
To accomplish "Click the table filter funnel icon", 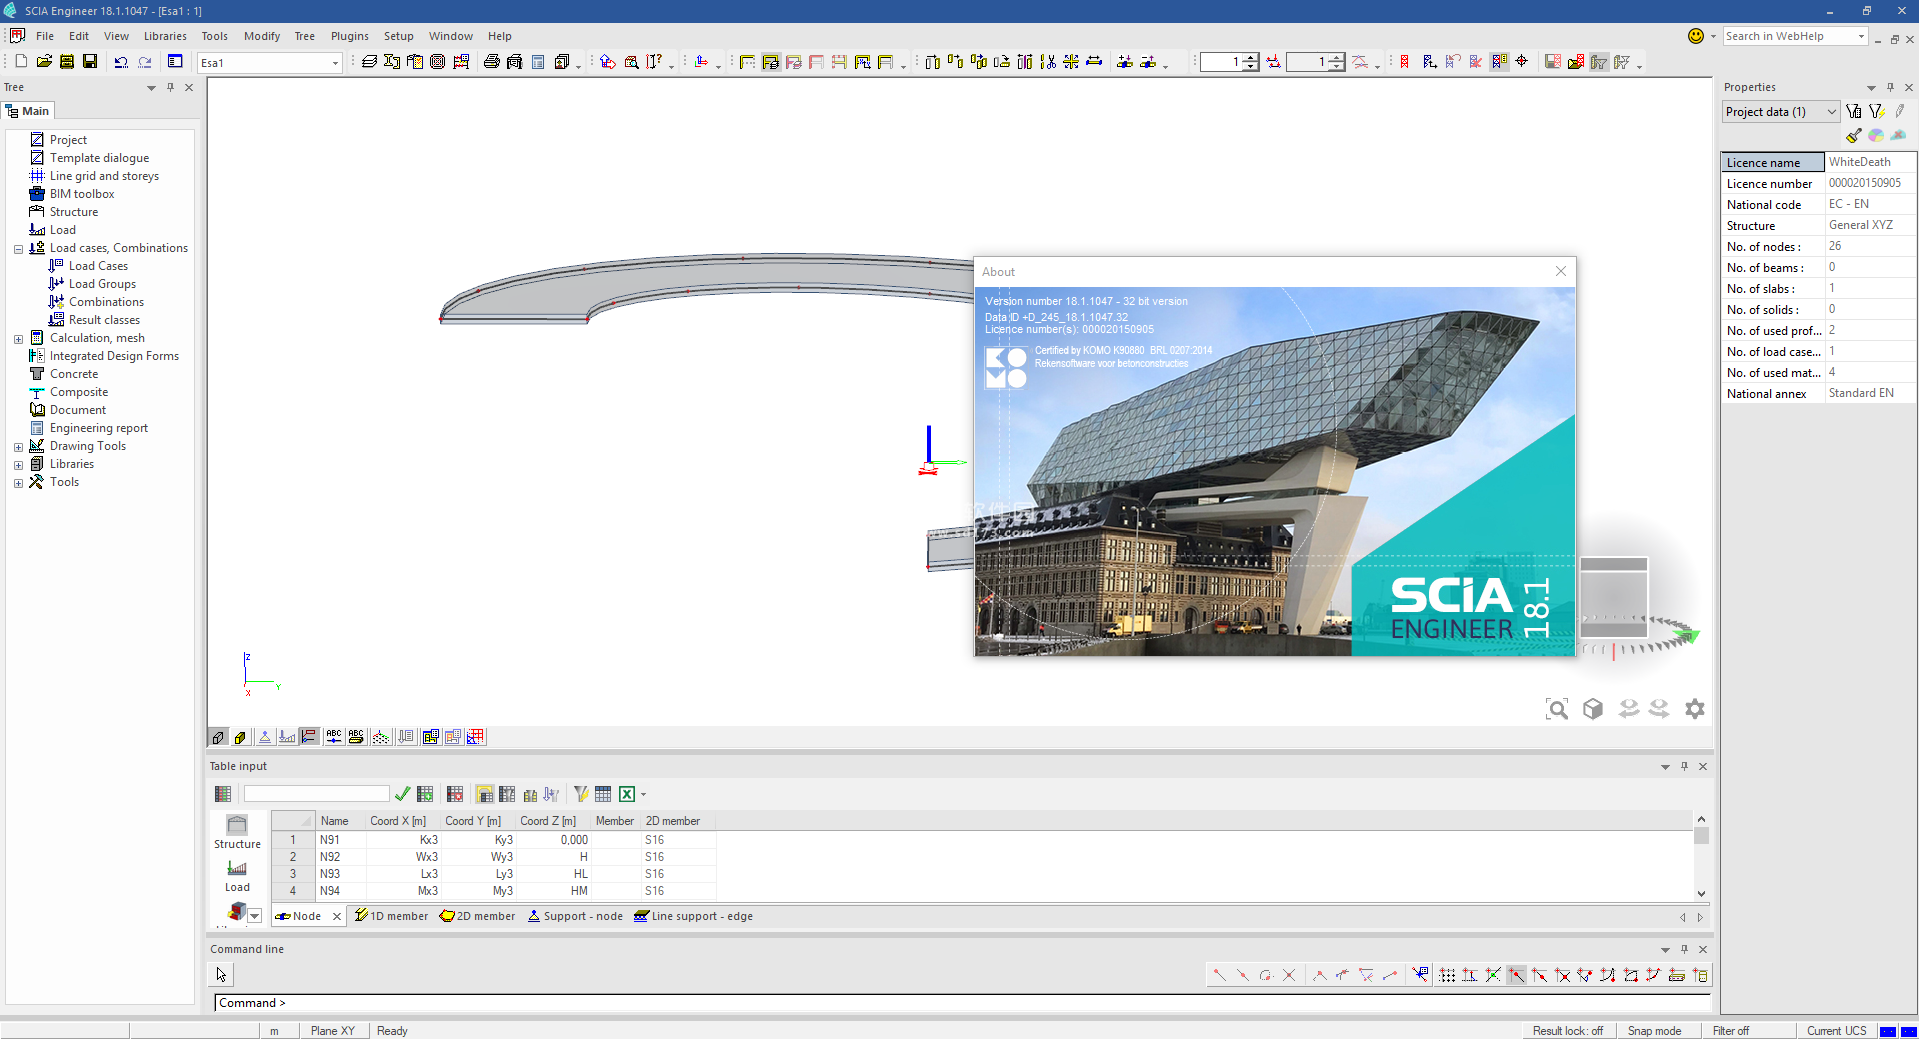I will (580, 794).
